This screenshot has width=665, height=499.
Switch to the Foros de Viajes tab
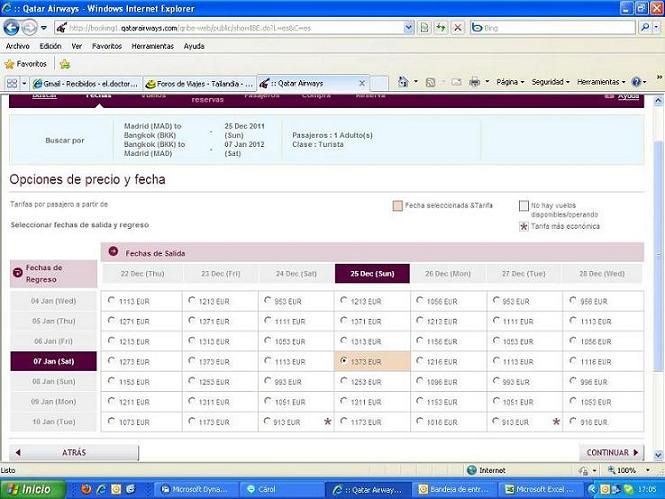[x=200, y=84]
